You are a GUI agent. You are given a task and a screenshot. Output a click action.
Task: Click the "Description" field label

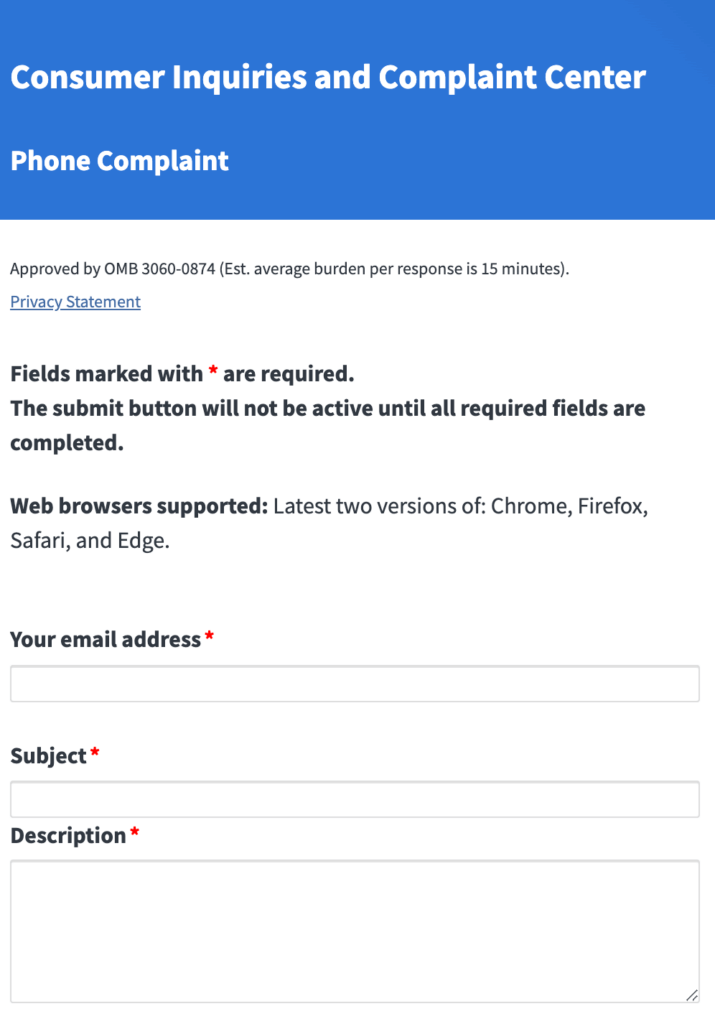(x=68, y=836)
